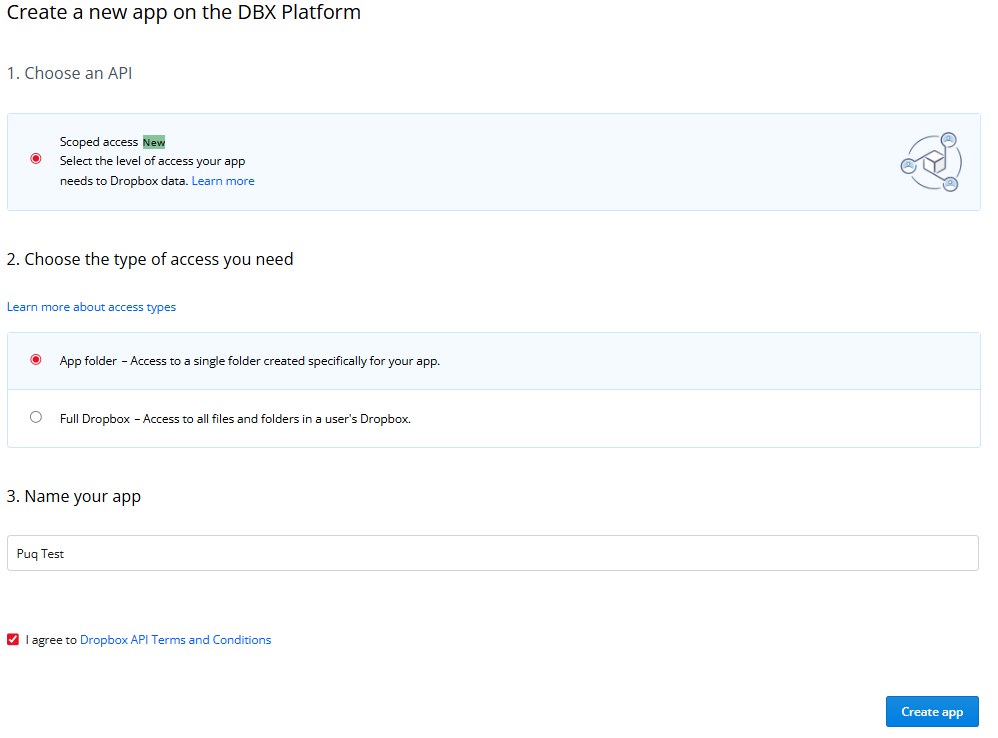Open the Dropbox API Terms and Conditions
This screenshot has width=998, height=738.
(x=175, y=639)
